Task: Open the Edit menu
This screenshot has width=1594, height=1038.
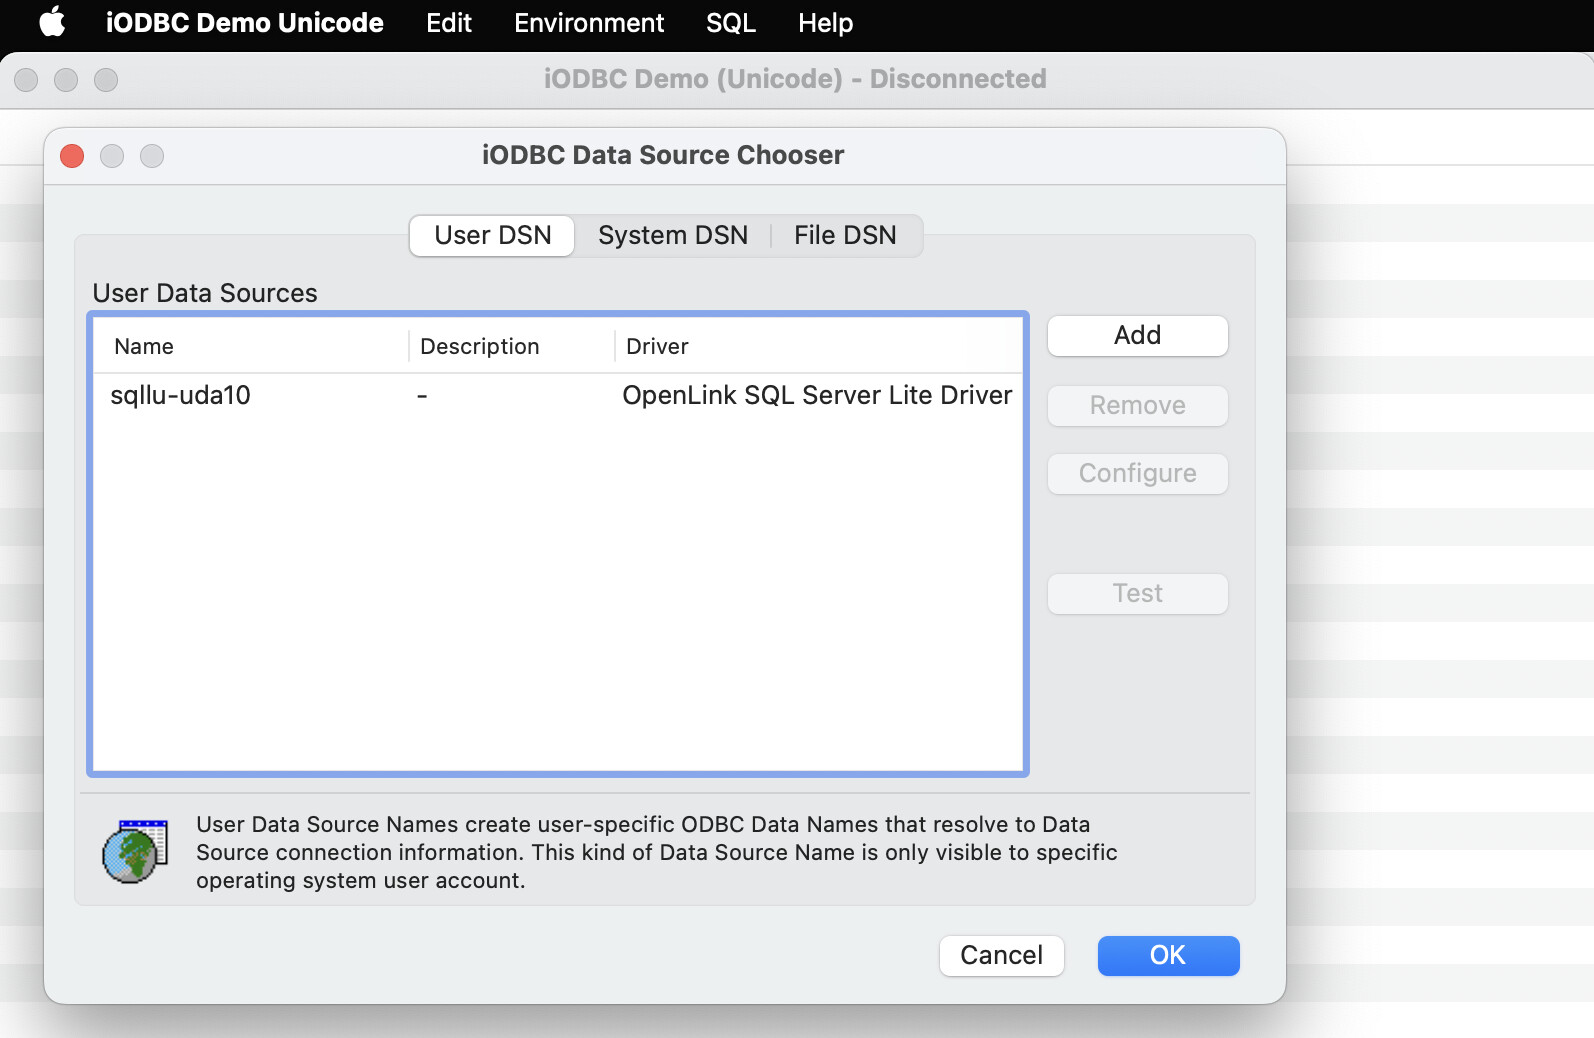Action: tap(448, 22)
